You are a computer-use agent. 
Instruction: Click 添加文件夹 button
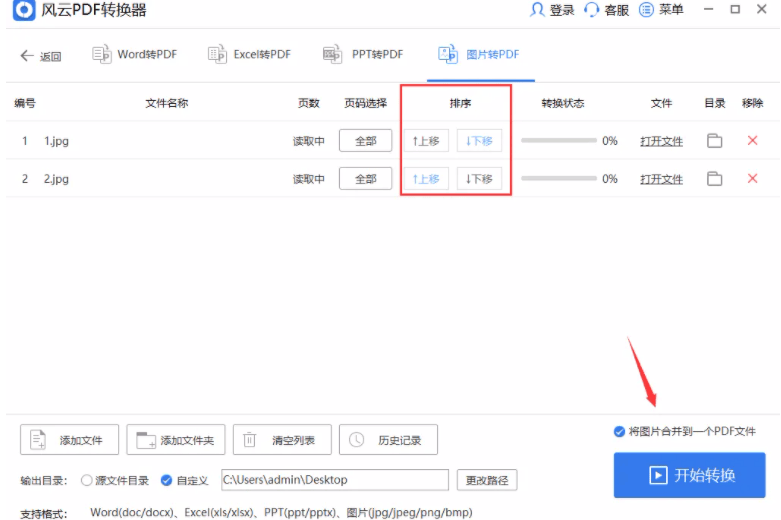click(176, 440)
